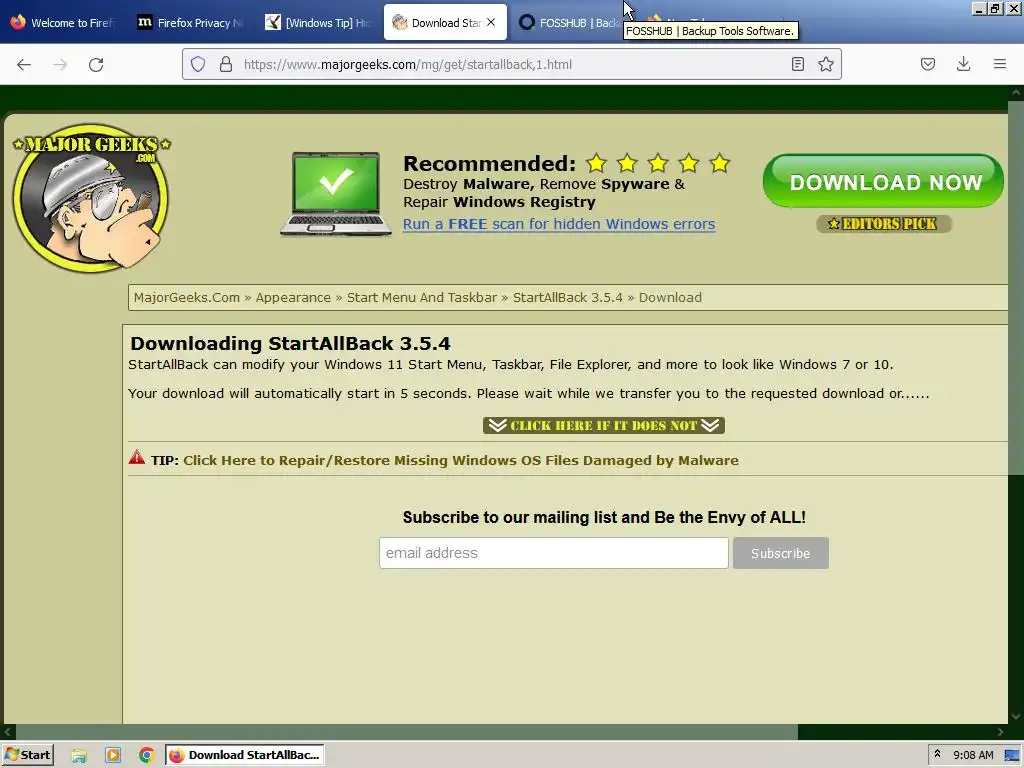Open the Windows Start button
The image size is (1024, 768).
click(28, 755)
